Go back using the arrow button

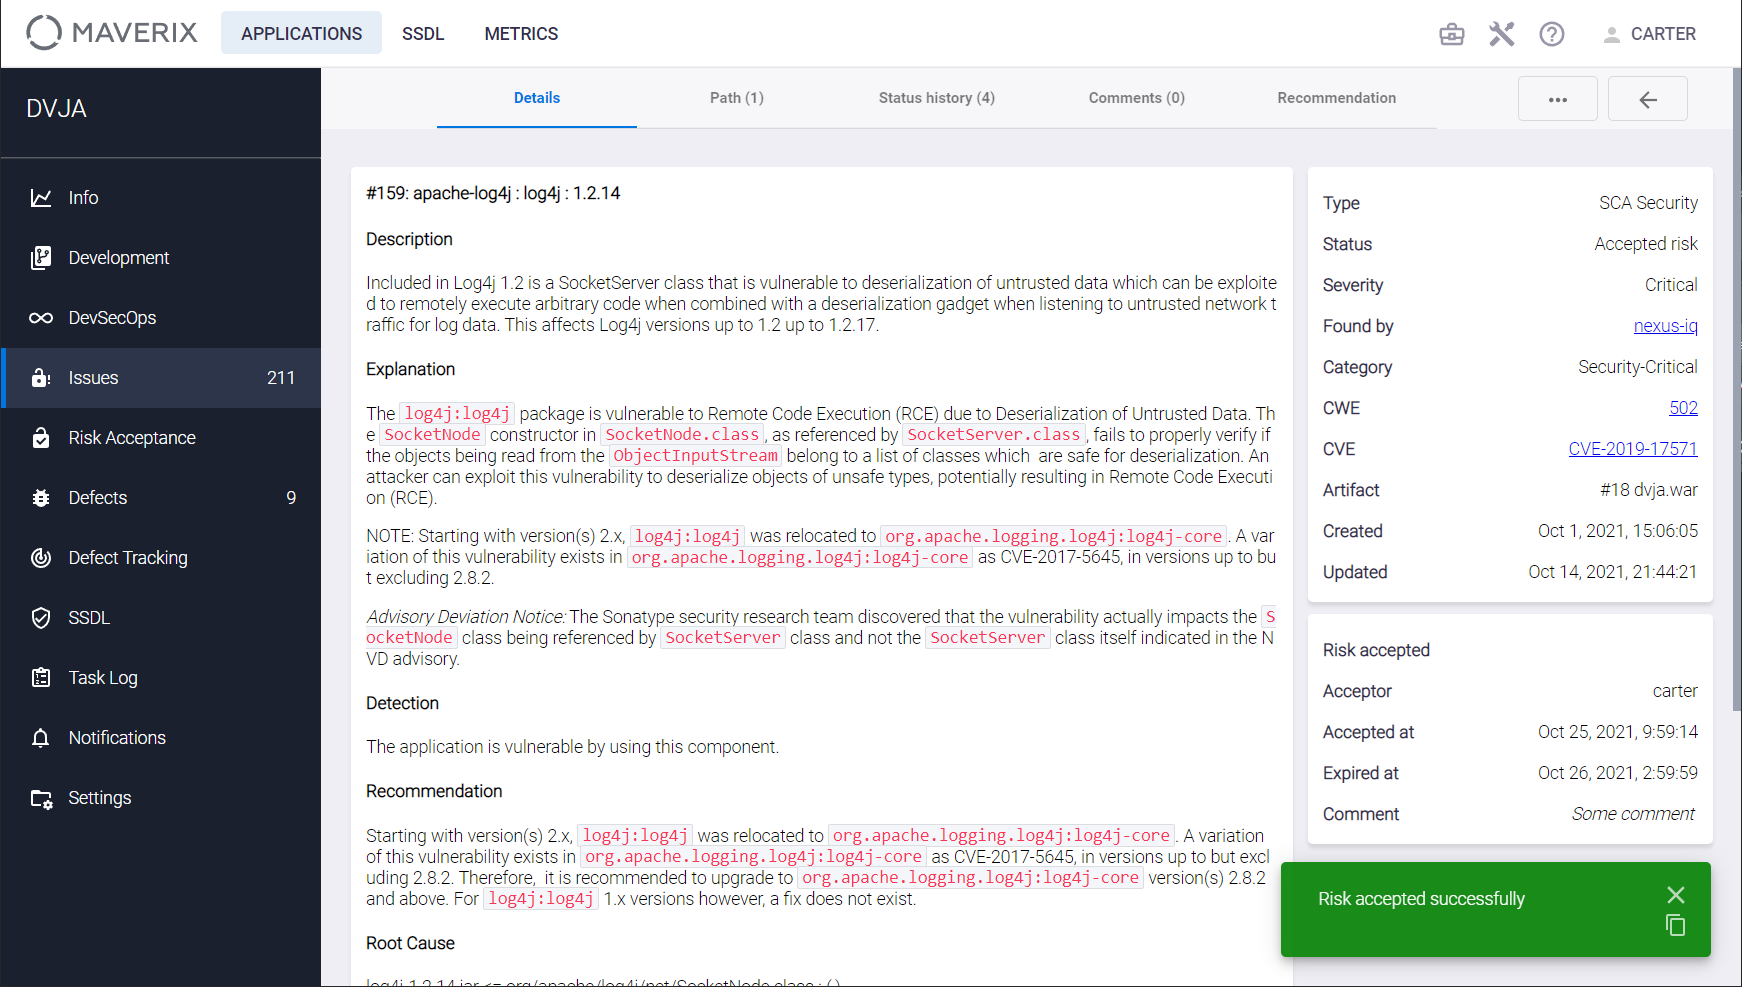[1648, 99]
